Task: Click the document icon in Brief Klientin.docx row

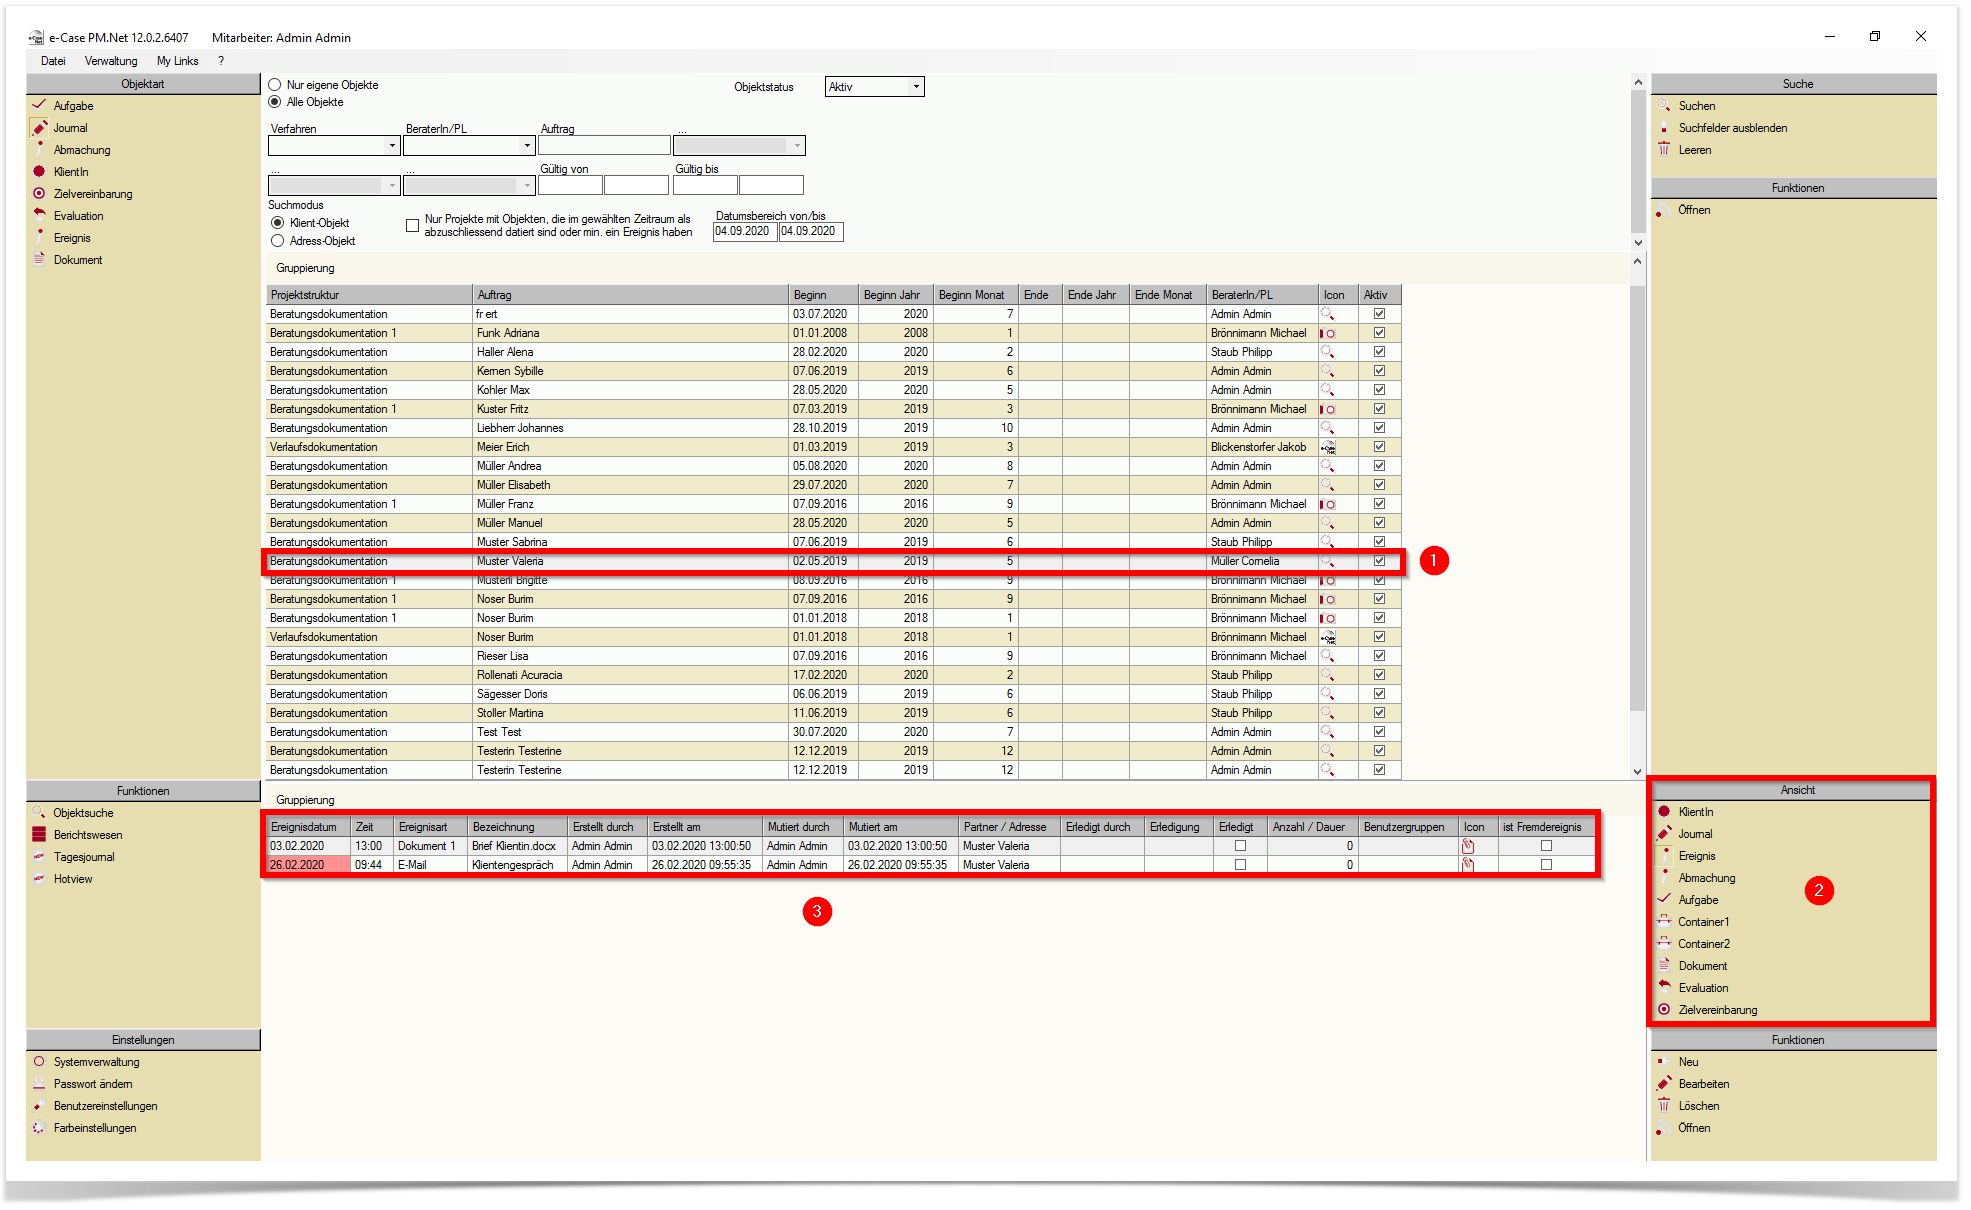Action: pyautogui.click(x=1468, y=846)
